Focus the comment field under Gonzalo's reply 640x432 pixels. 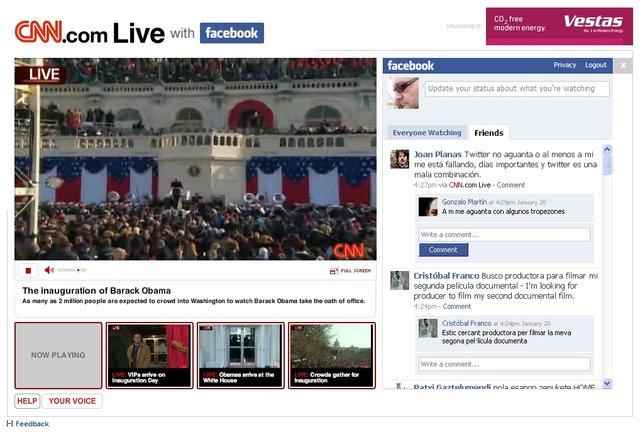[504, 235]
